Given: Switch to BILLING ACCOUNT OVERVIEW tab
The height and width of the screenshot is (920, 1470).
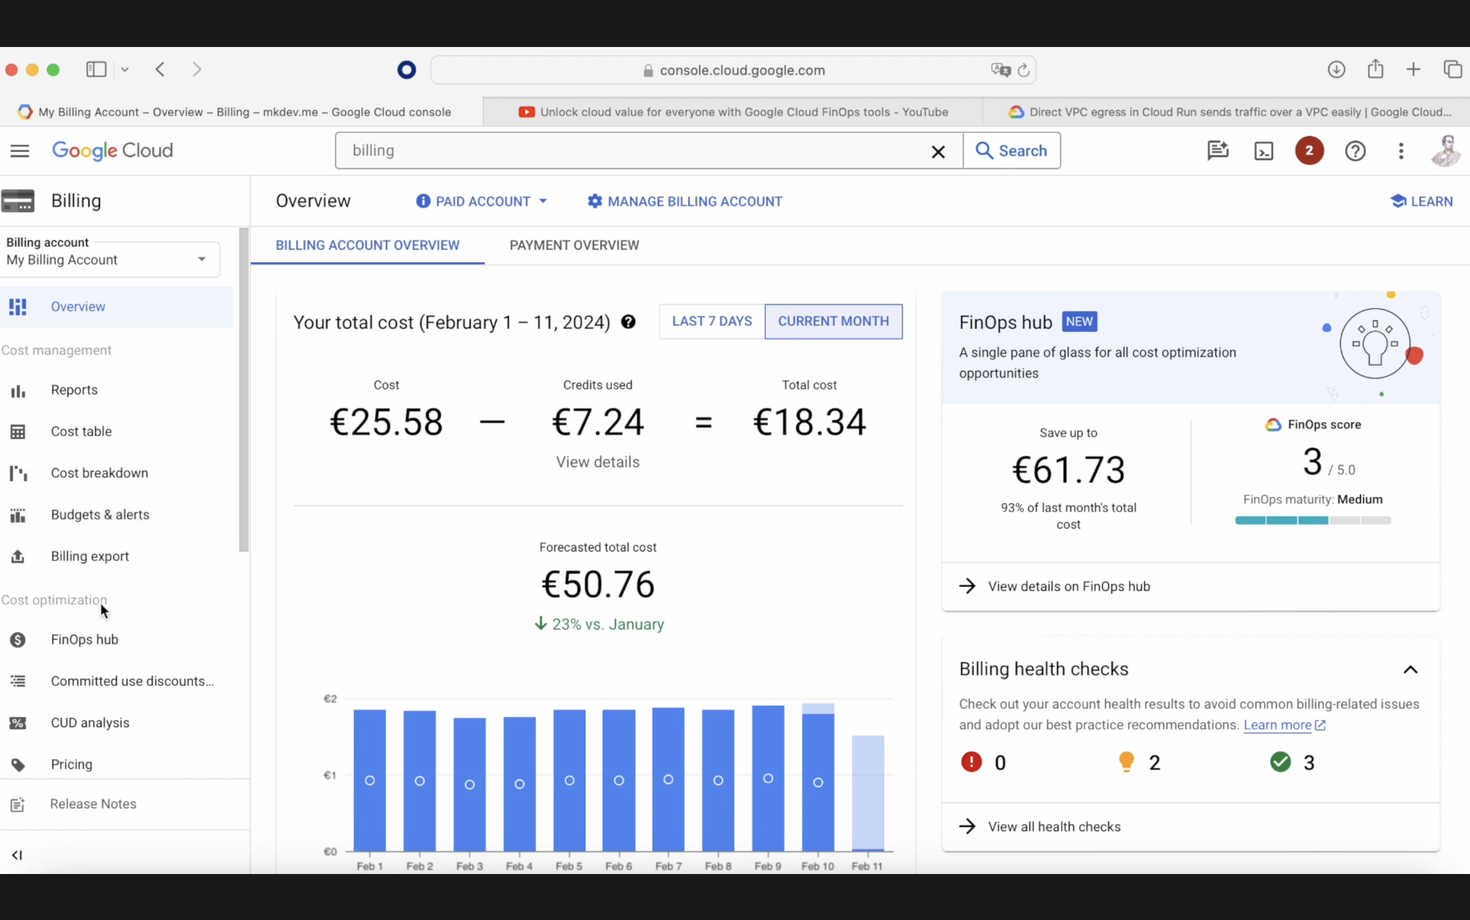Looking at the screenshot, I should (367, 245).
